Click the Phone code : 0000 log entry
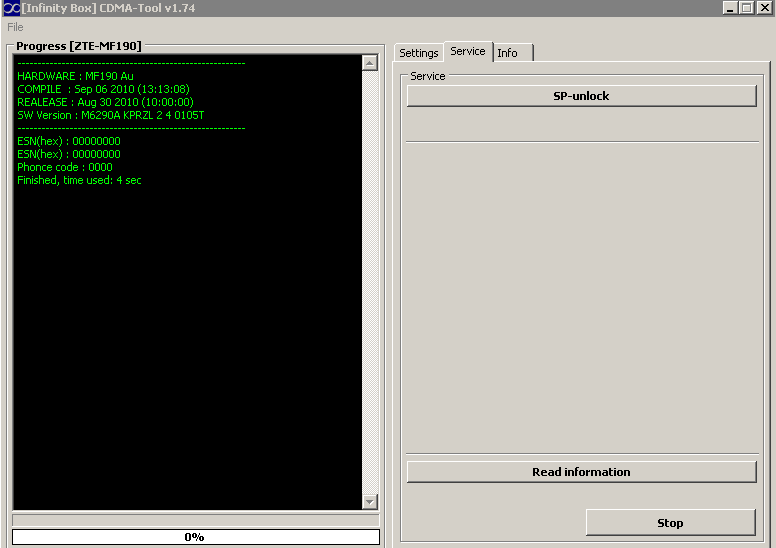Image resolution: width=776 pixels, height=548 pixels. pos(64,167)
